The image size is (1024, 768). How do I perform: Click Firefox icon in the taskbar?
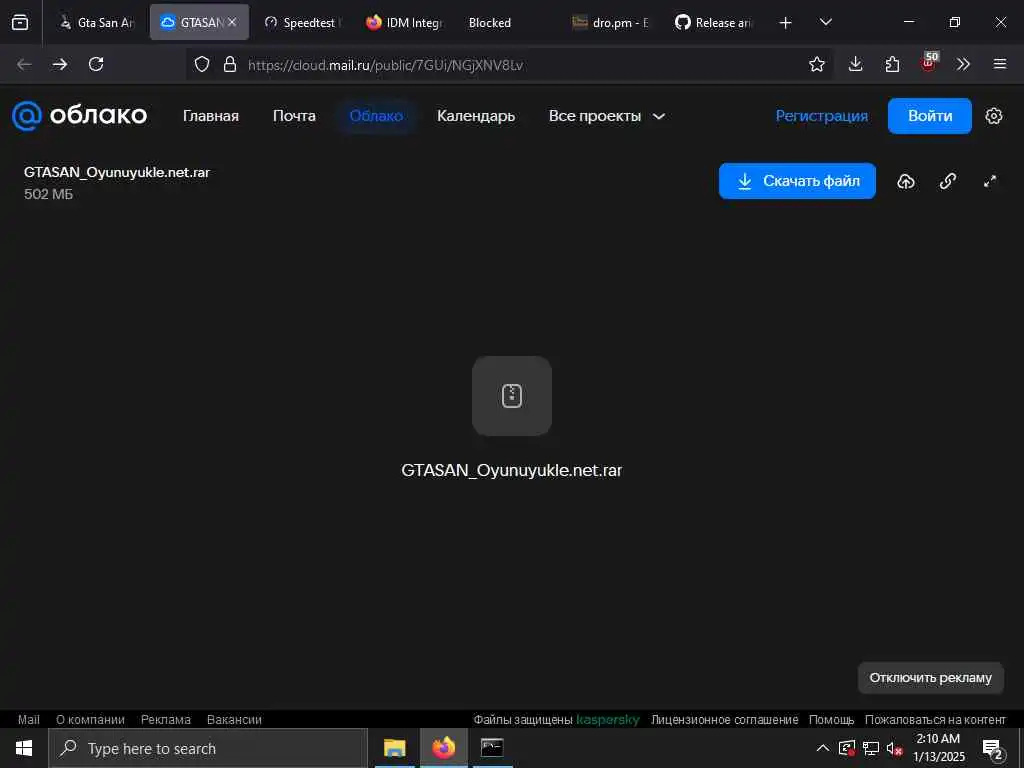443,748
